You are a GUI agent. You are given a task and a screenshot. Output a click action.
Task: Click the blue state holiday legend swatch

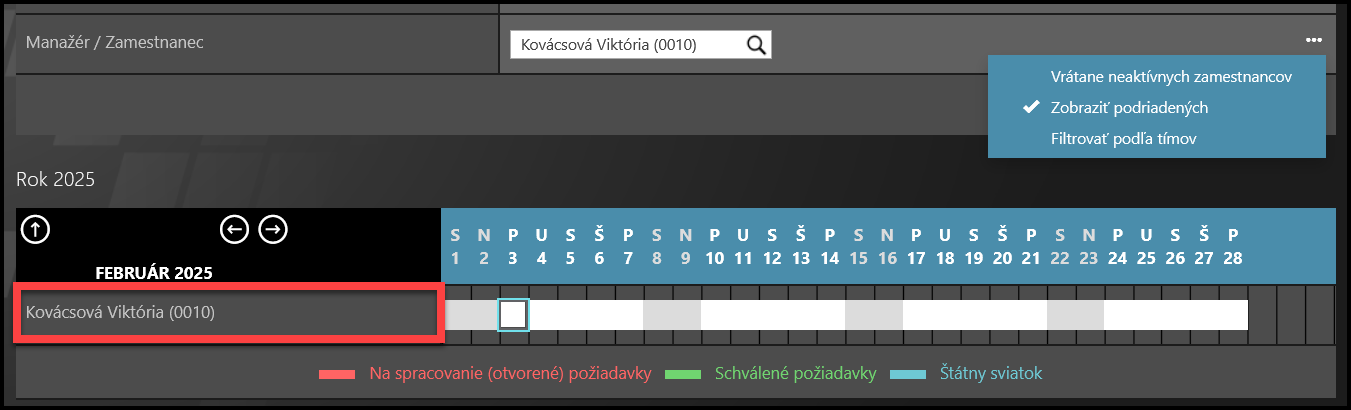tap(910, 374)
